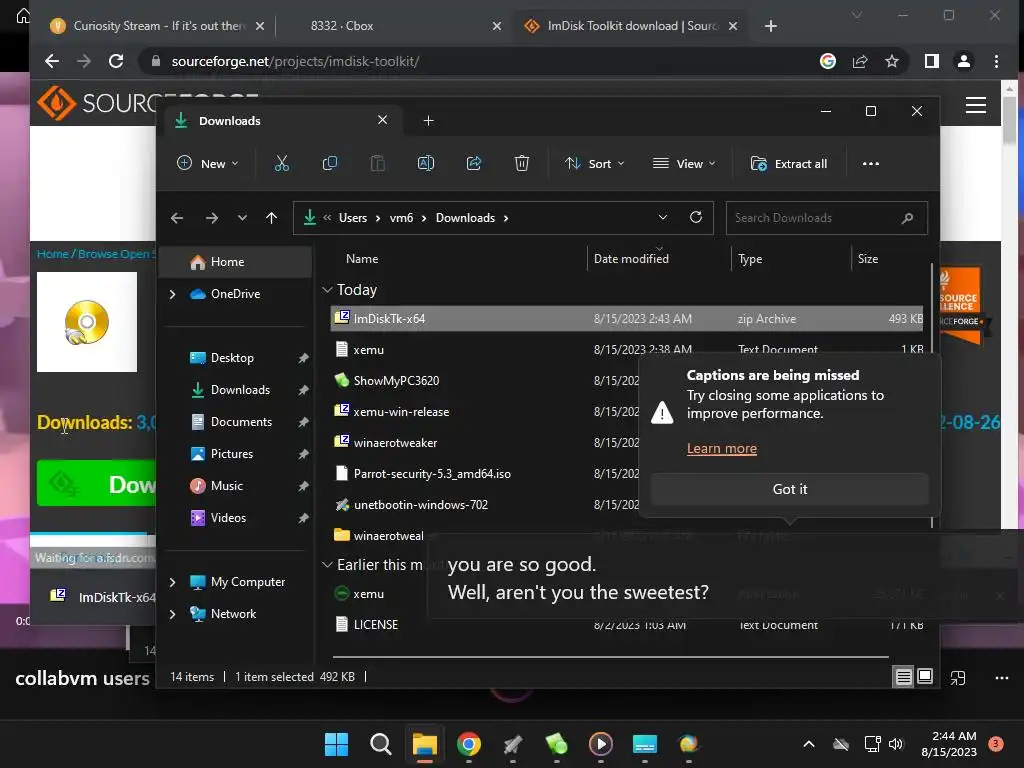Click the Users breadcrumb in address bar

pos(353,218)
